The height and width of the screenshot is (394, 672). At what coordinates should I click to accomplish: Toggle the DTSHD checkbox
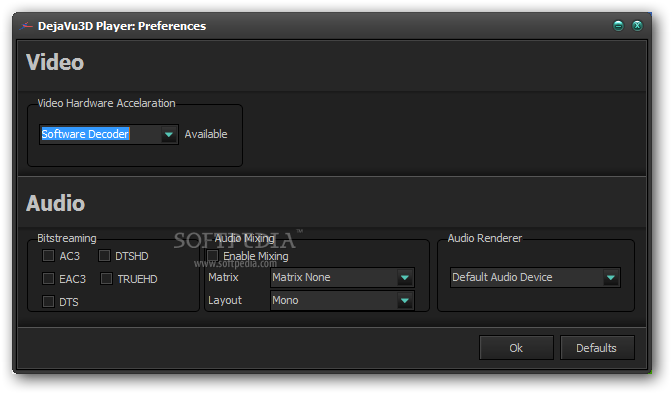click(104, 256)
